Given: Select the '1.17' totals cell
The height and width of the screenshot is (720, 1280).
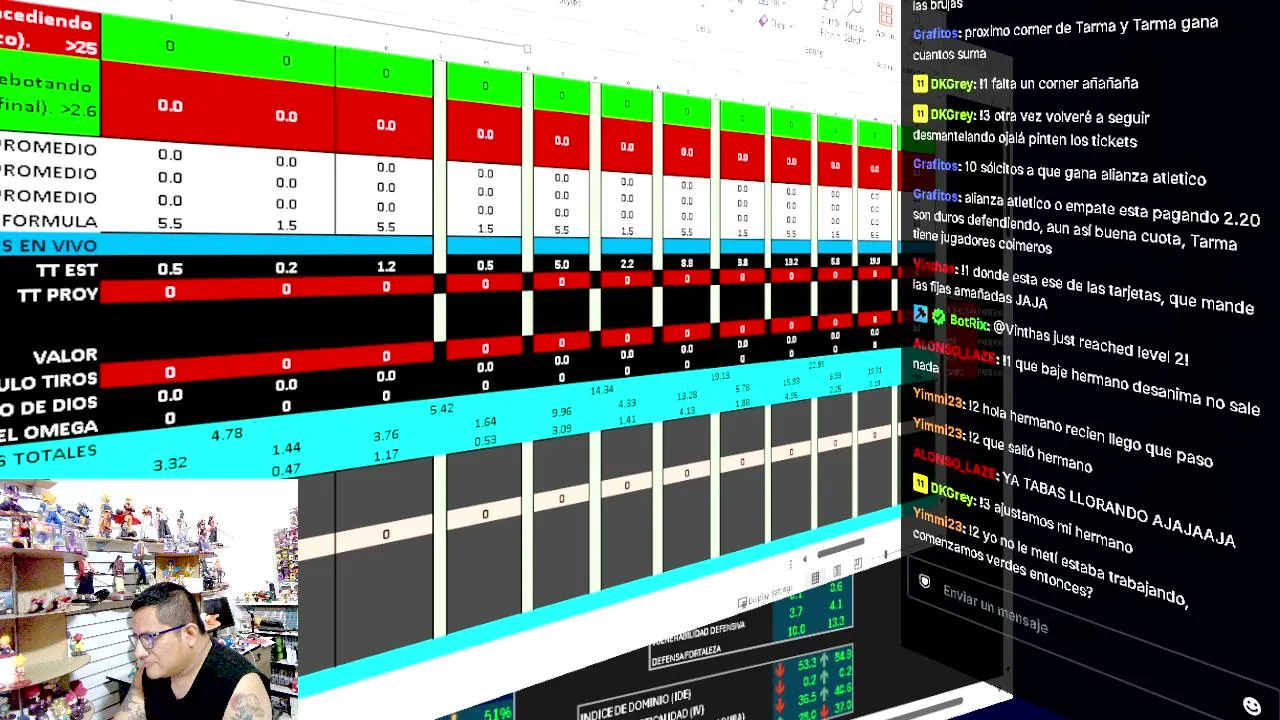Looking at the screenshot, I should click(x=386, y=456).
